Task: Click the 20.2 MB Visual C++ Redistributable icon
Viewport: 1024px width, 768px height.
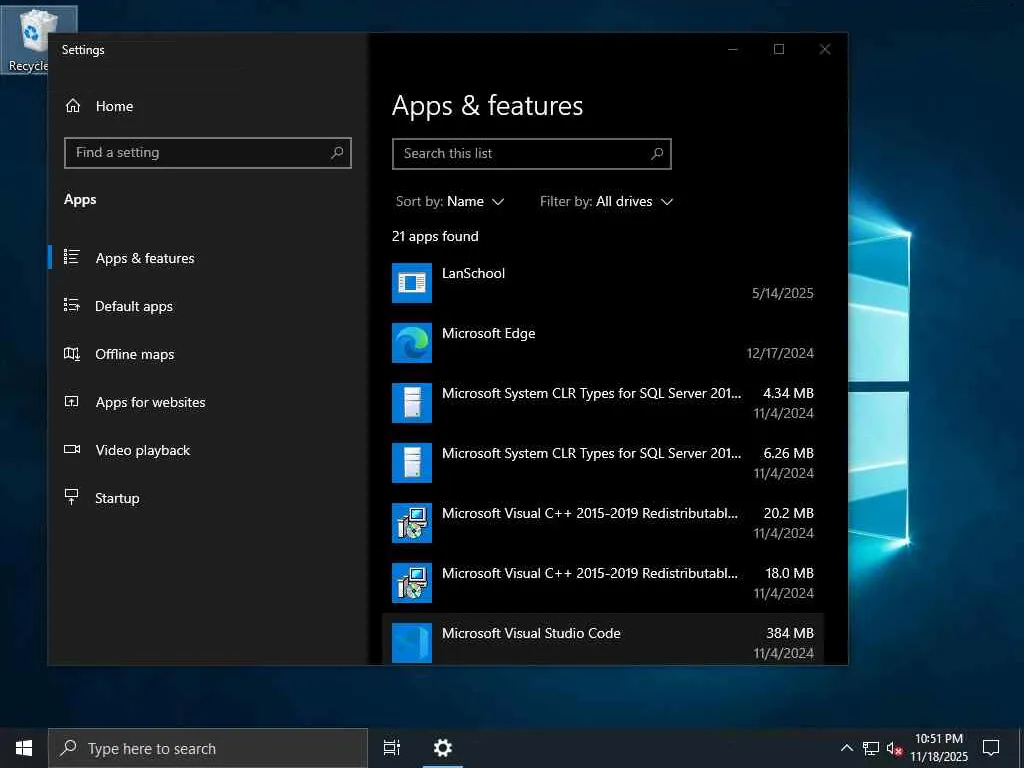Action: pos(412,523)
